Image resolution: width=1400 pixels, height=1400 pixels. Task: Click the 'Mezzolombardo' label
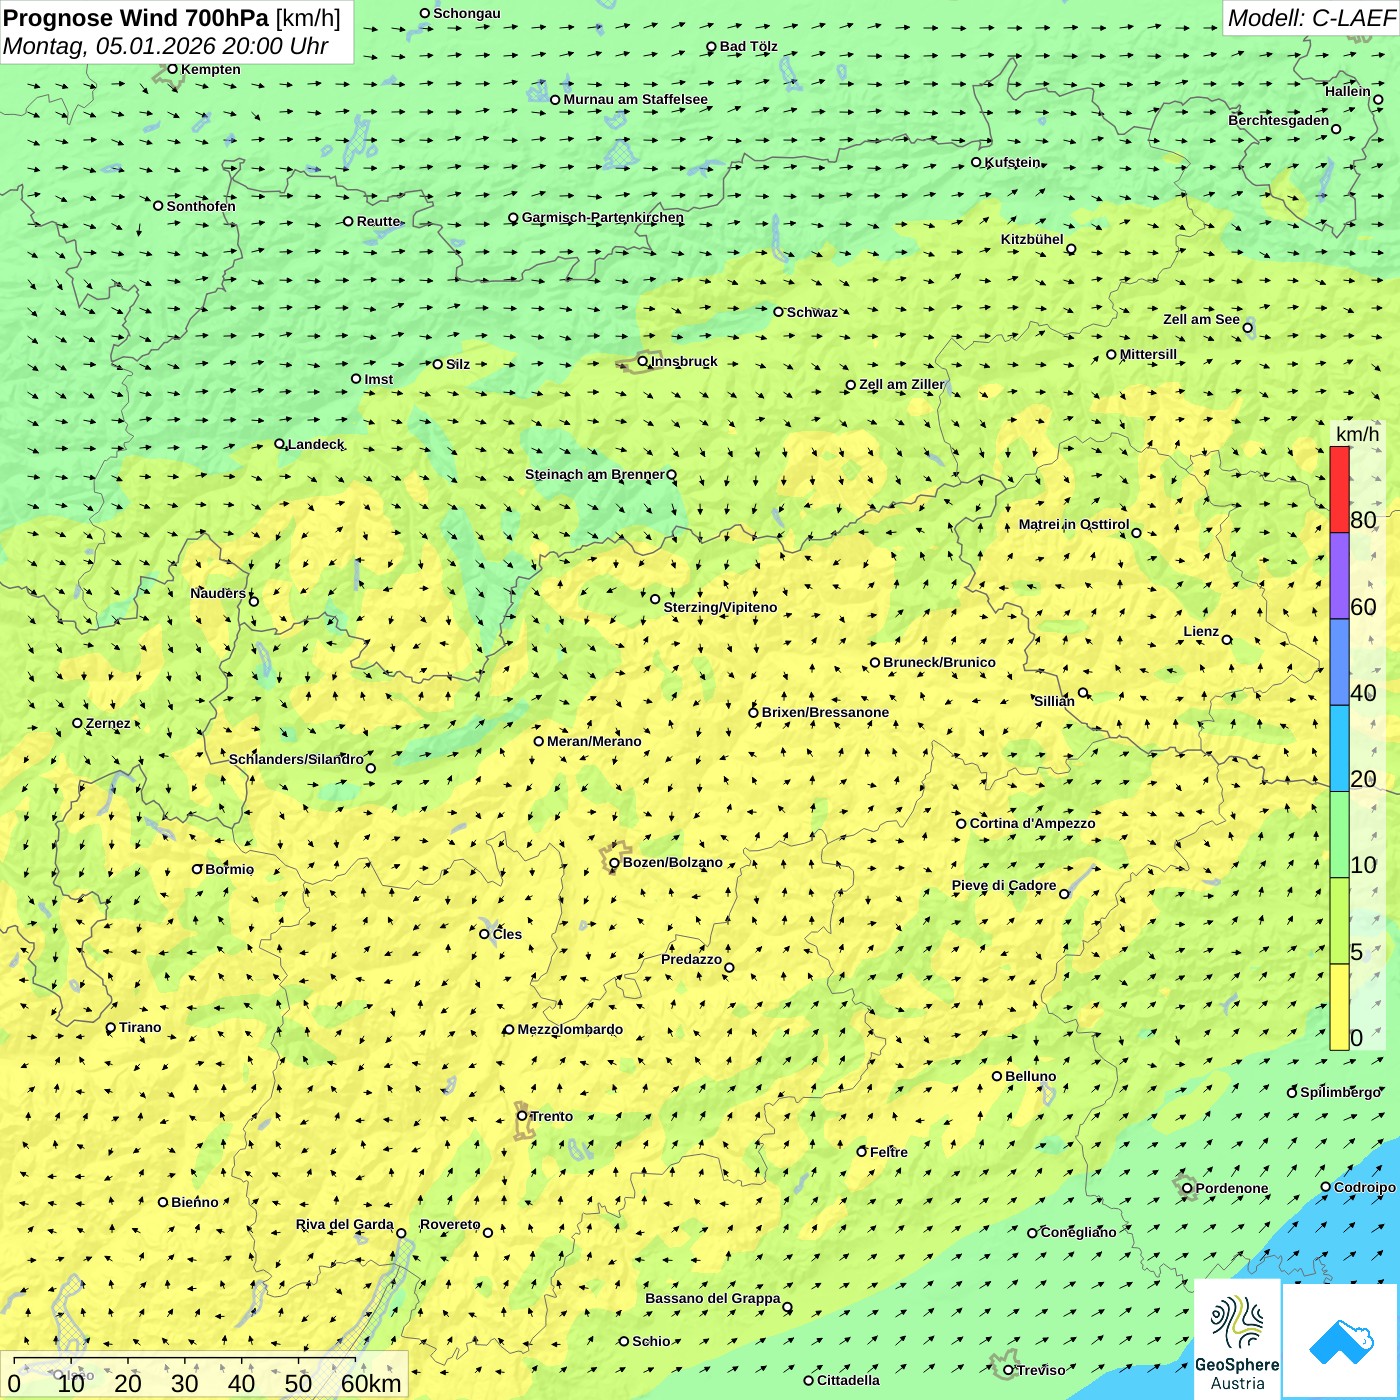(570, 1029)
